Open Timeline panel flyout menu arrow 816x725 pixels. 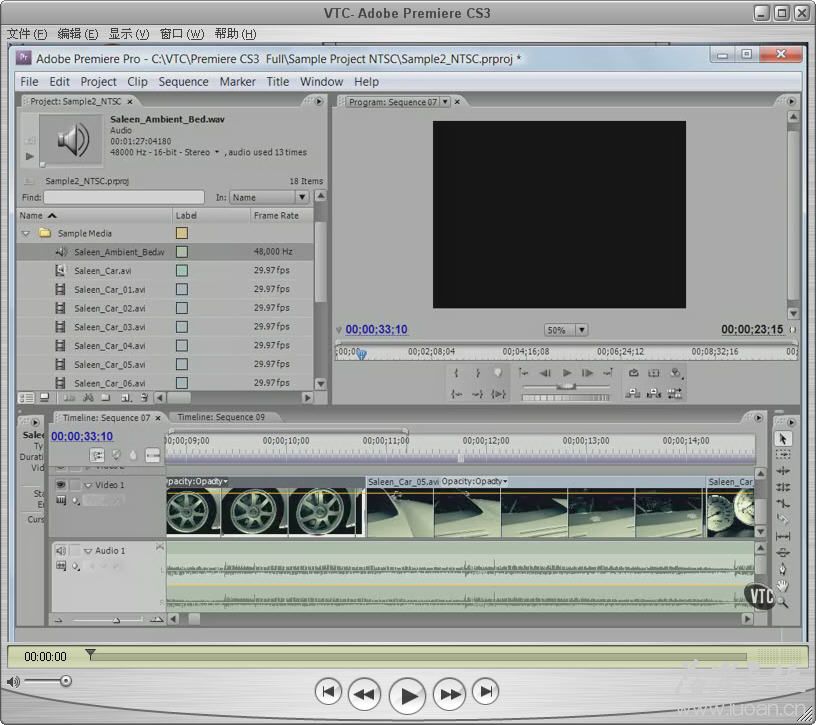[758, 418]
